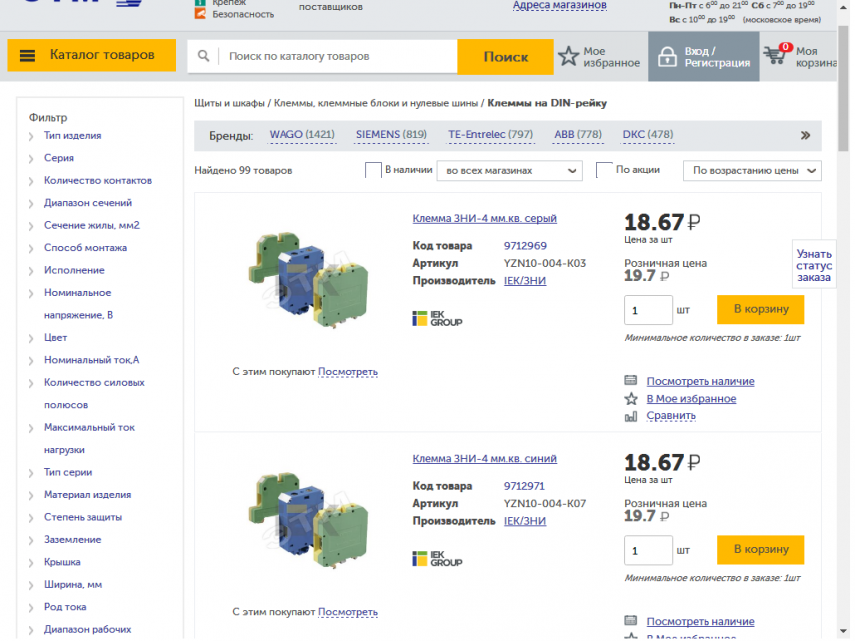Open the 'Каталог товаров' menu
The height and width of the screenshot is (641, 855).
91,56
